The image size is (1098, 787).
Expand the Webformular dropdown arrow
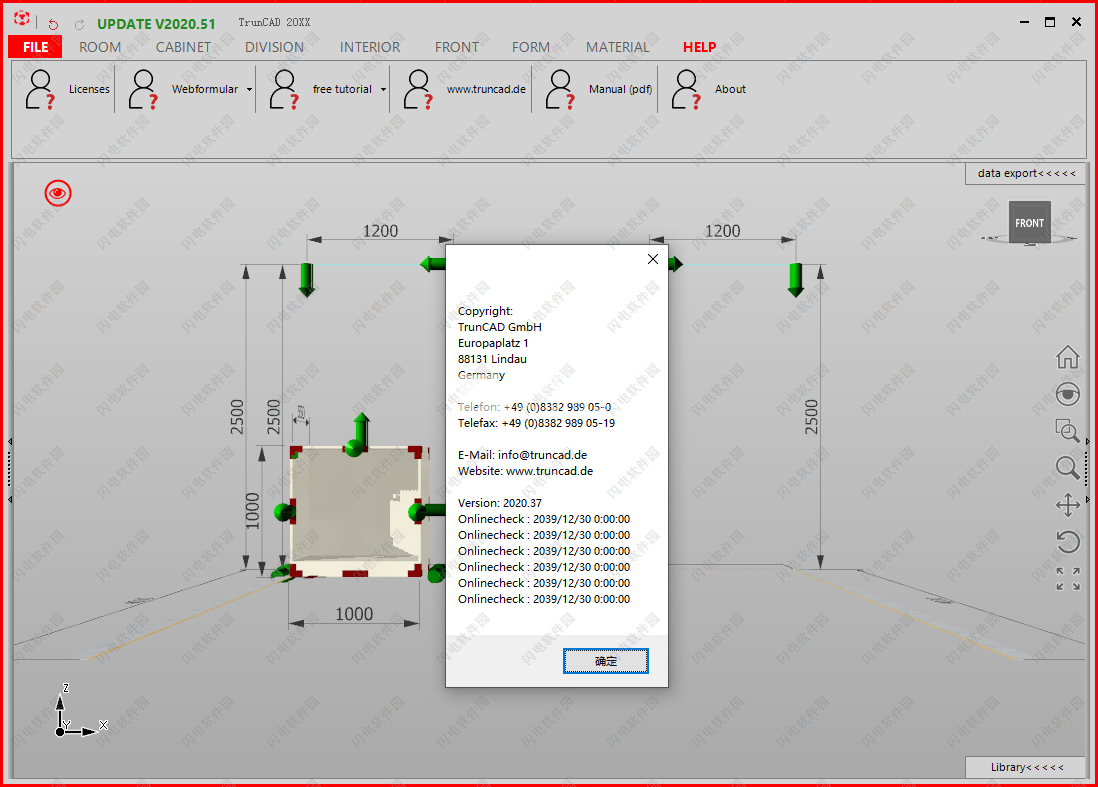click(249, 90)
